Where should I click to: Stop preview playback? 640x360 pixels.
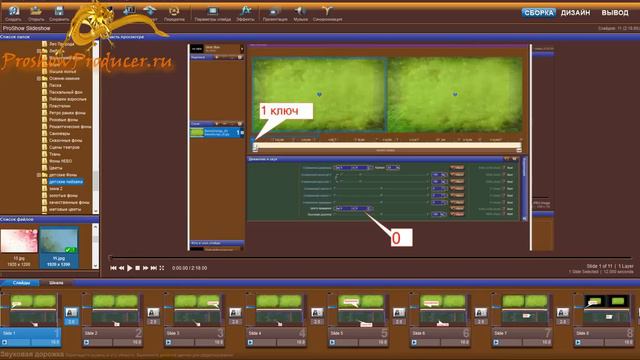tap(138, 268)
